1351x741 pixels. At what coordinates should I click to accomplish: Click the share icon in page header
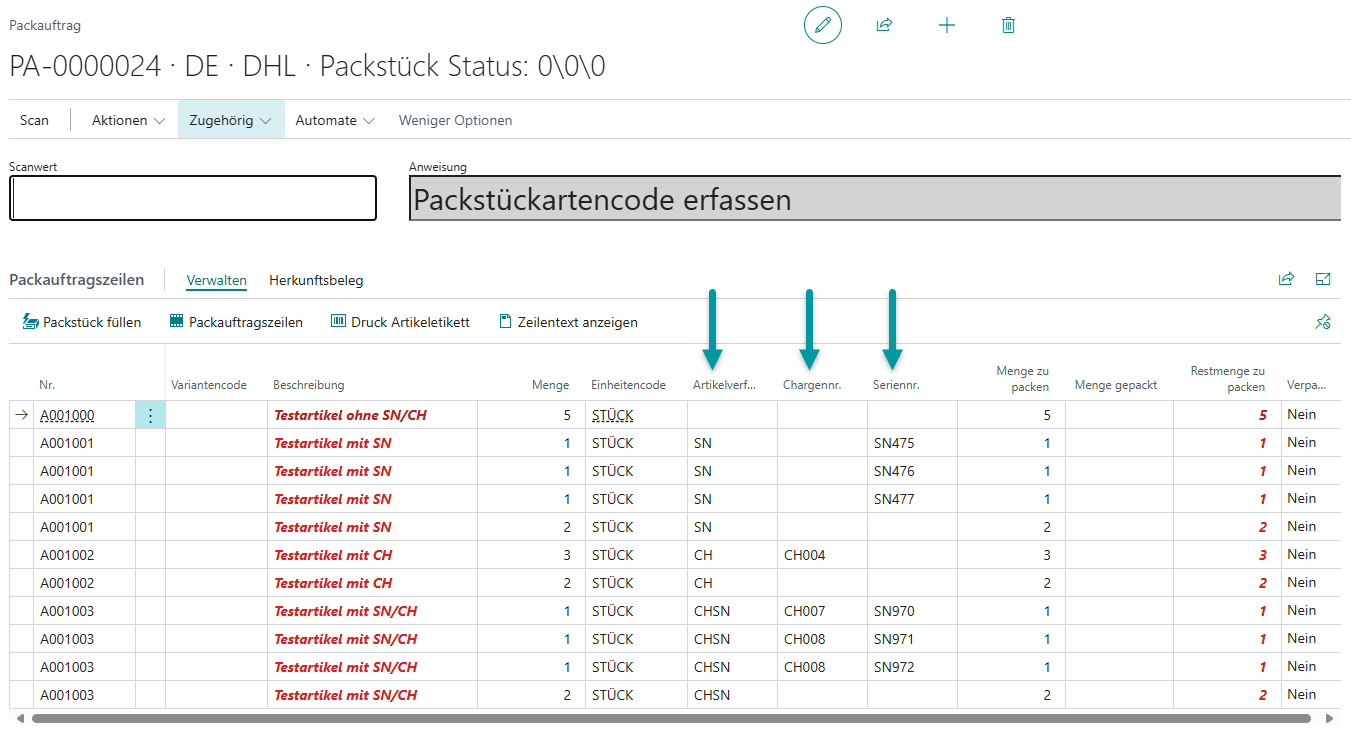pos(884,25)
